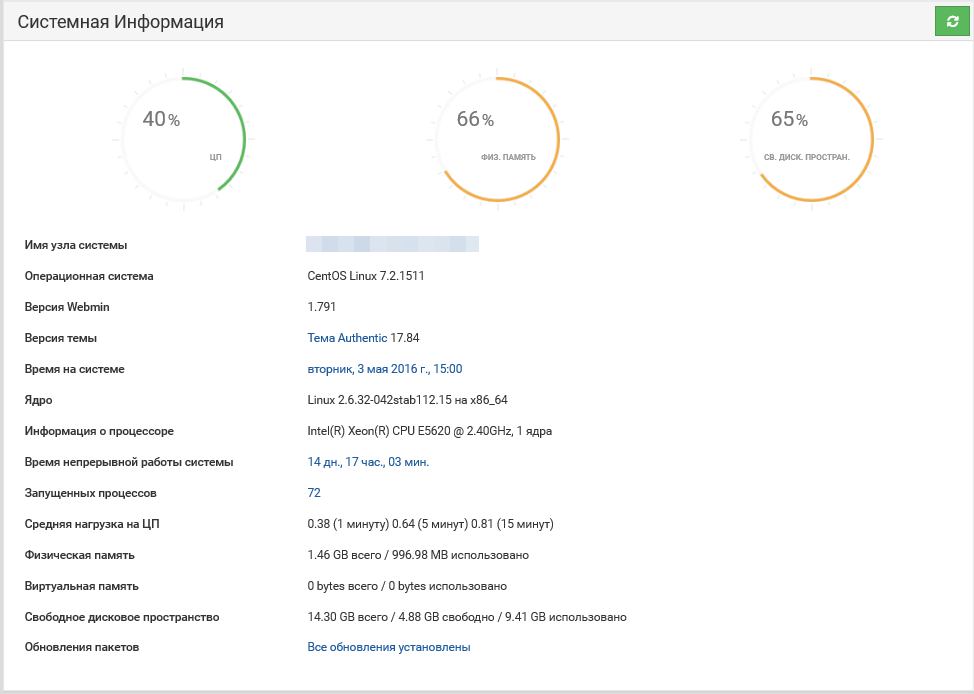Click the virtual memory usage text
This screenshot has width=974, height=694.
[x=407, y=586]
